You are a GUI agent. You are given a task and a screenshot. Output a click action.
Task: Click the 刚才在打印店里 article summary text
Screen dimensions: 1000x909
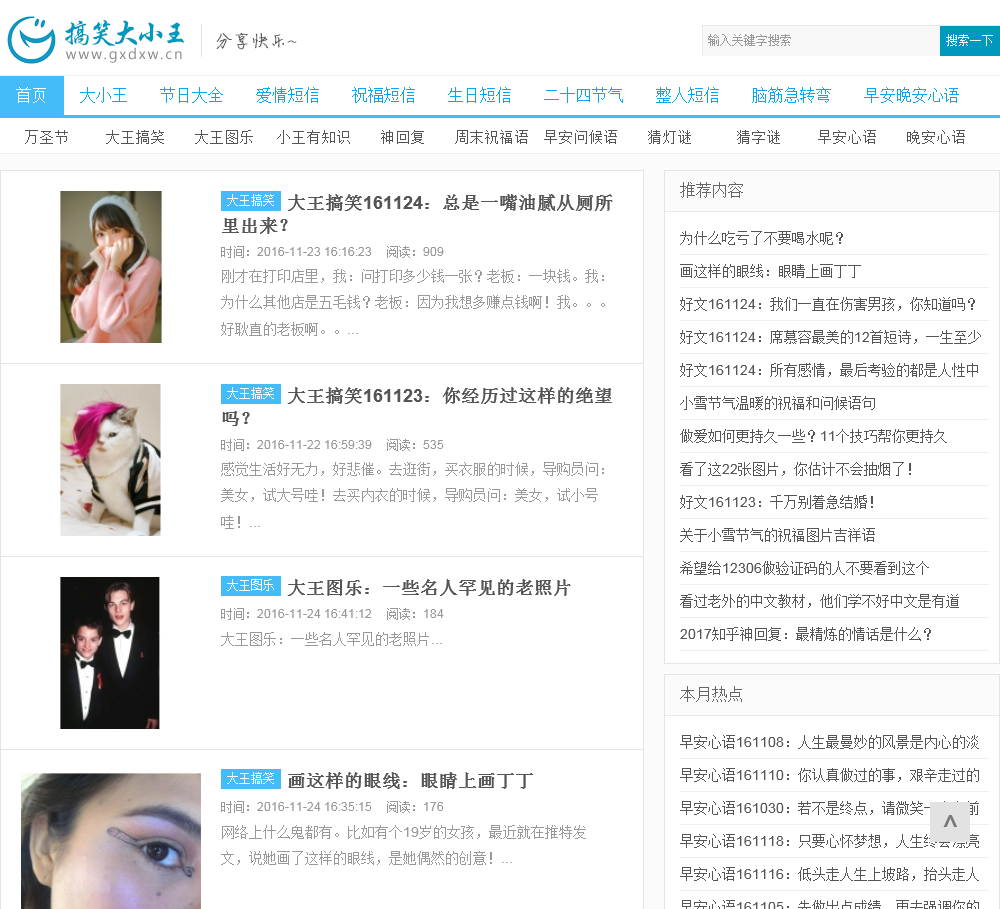pos(414,303)
